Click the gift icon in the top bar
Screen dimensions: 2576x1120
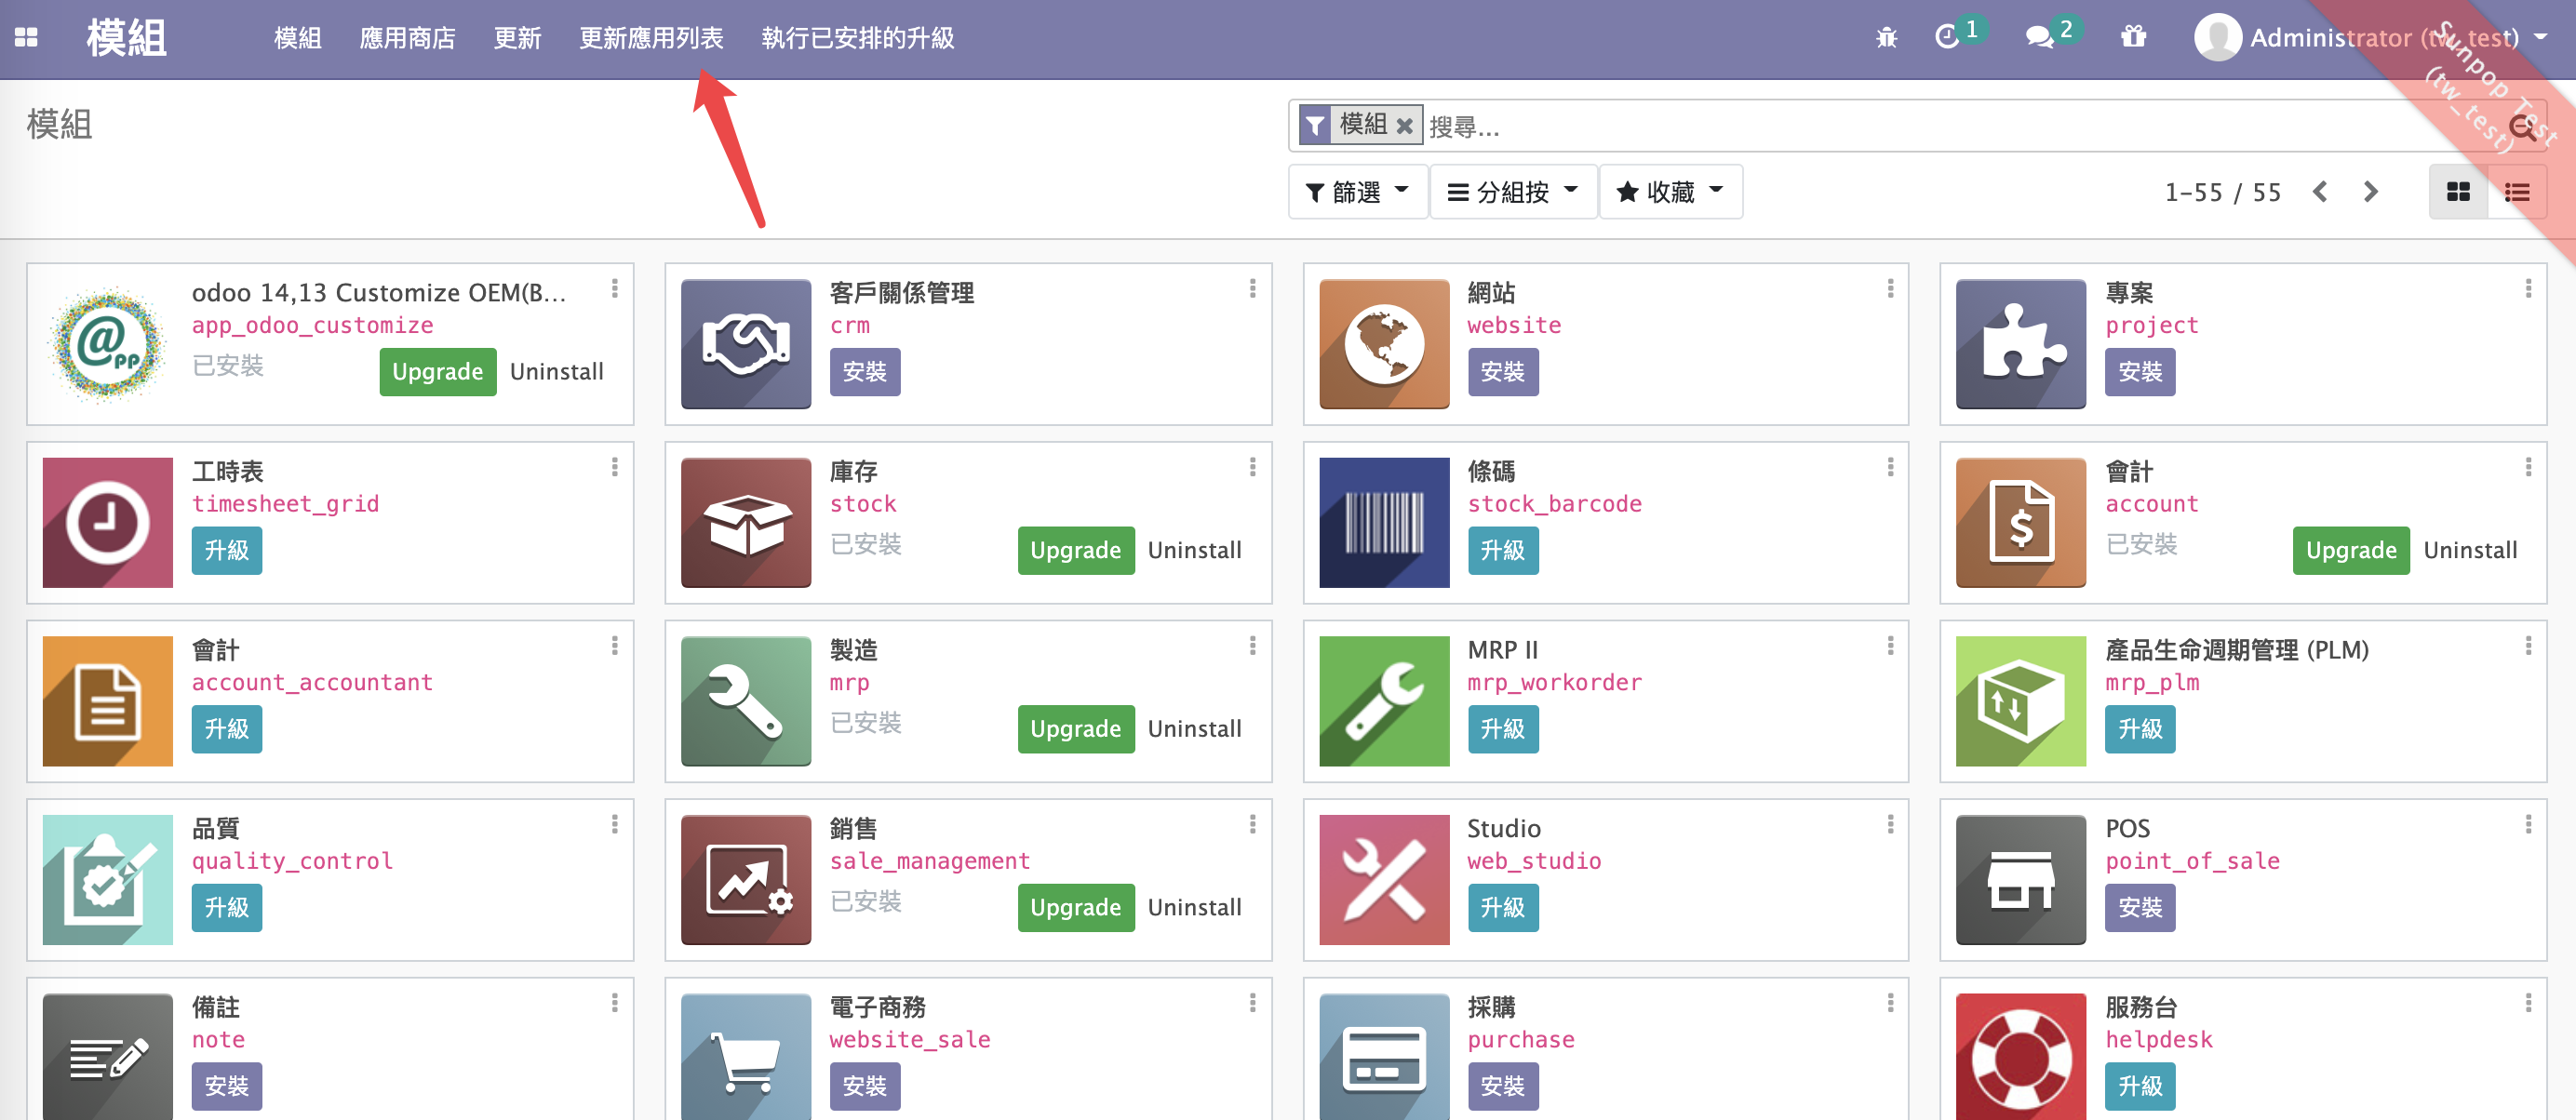click(2134, 37)
